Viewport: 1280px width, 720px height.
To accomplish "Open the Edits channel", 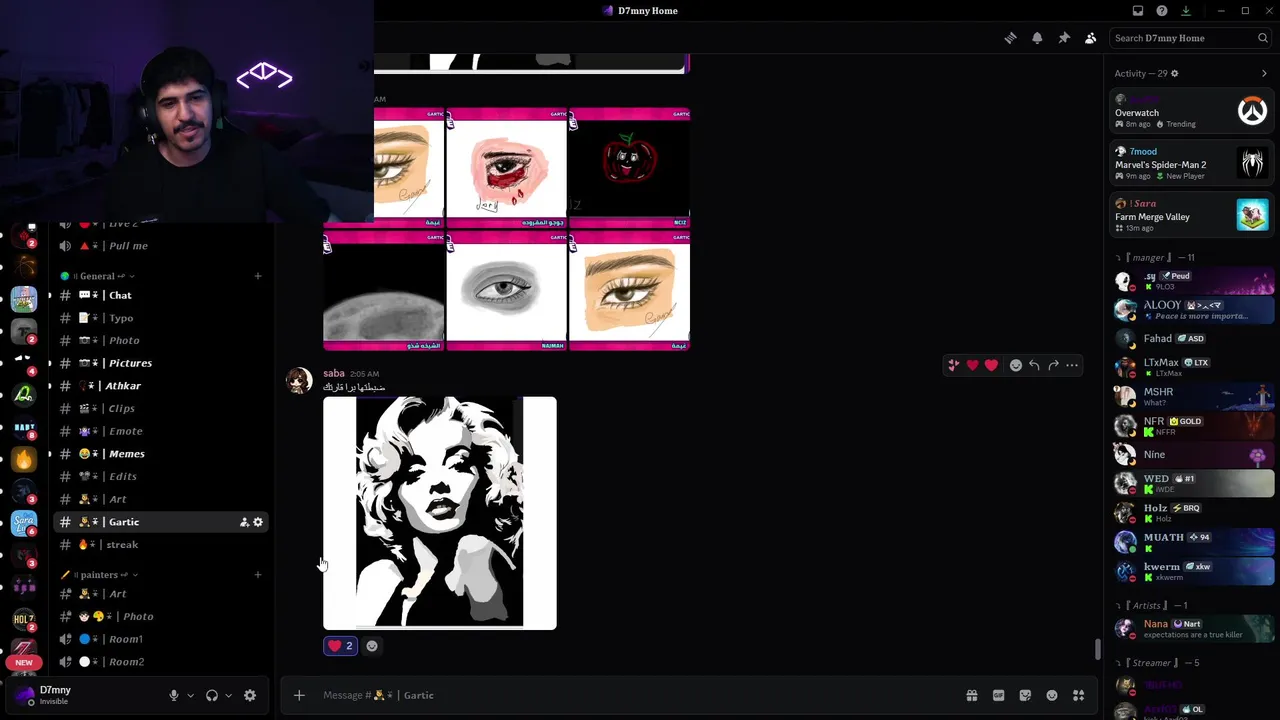I will pyautogui.click(x=160, y=477).
